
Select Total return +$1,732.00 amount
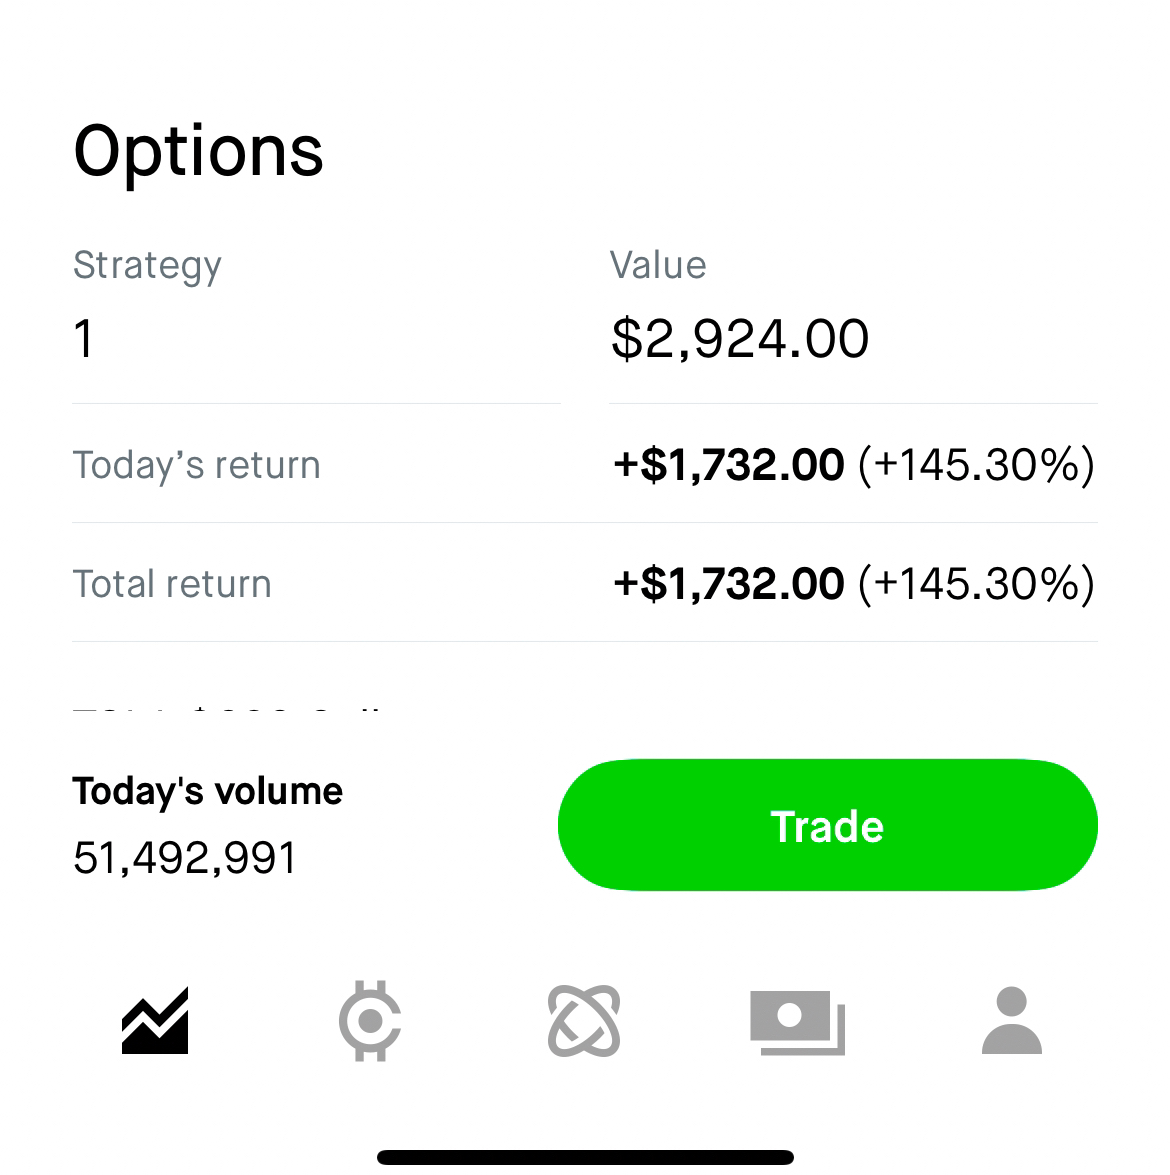[x=729, y=584]
